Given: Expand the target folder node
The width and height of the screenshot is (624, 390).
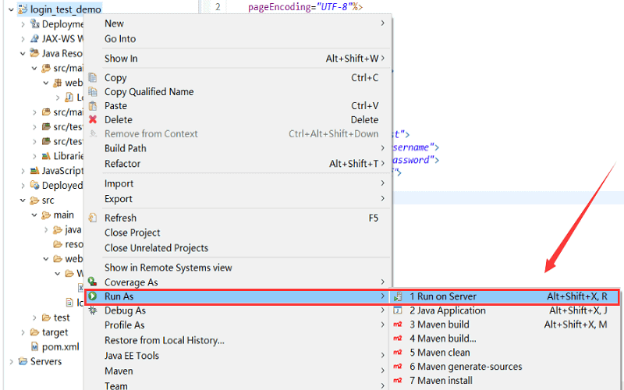Looking at the screenshot, I should pyautogui.click(x=23, y=332).
